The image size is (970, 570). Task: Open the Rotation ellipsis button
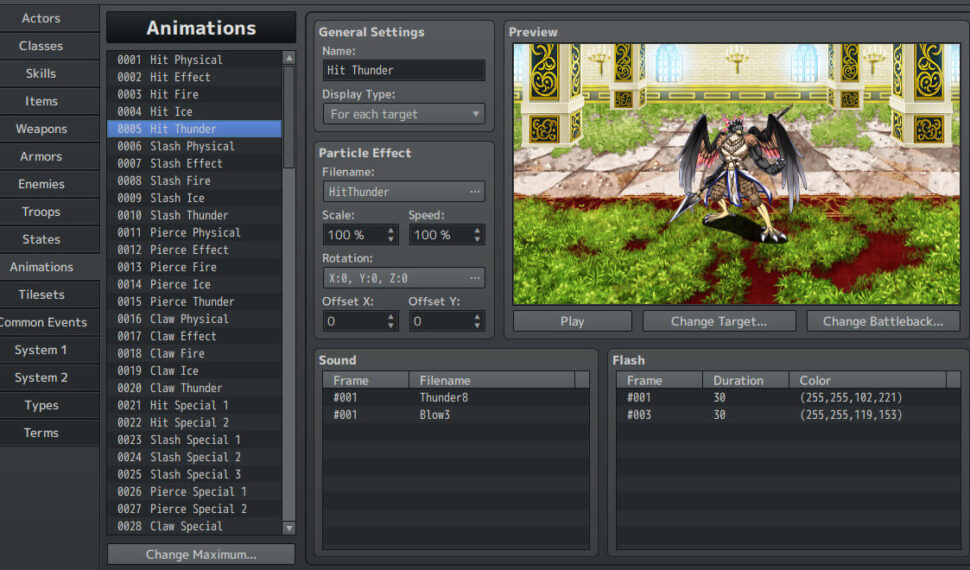475,278
